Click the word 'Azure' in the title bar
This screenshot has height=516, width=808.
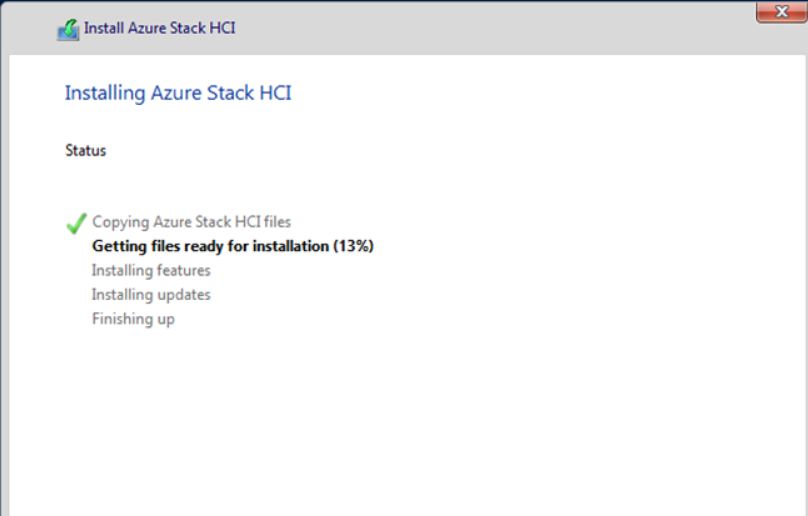pyautogui.click(x=148, y=29)
